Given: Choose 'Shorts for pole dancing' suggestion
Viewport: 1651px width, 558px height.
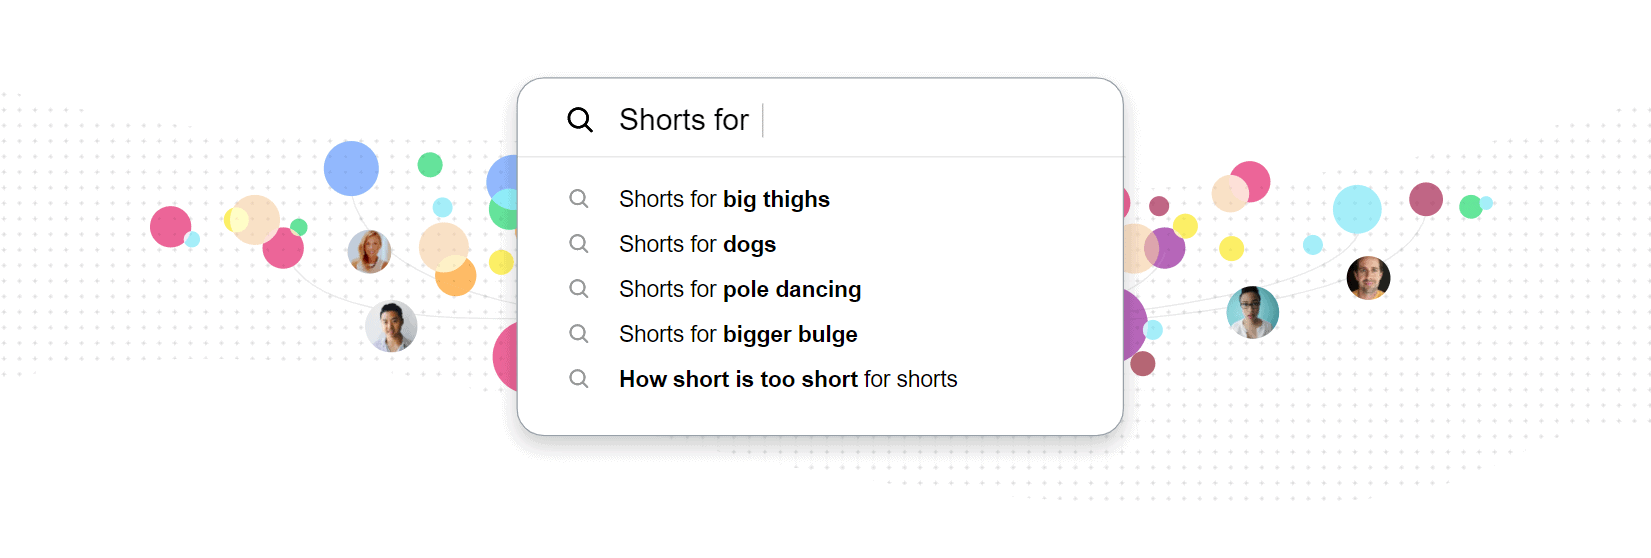Looking at the screenshot, I should 740,289.
